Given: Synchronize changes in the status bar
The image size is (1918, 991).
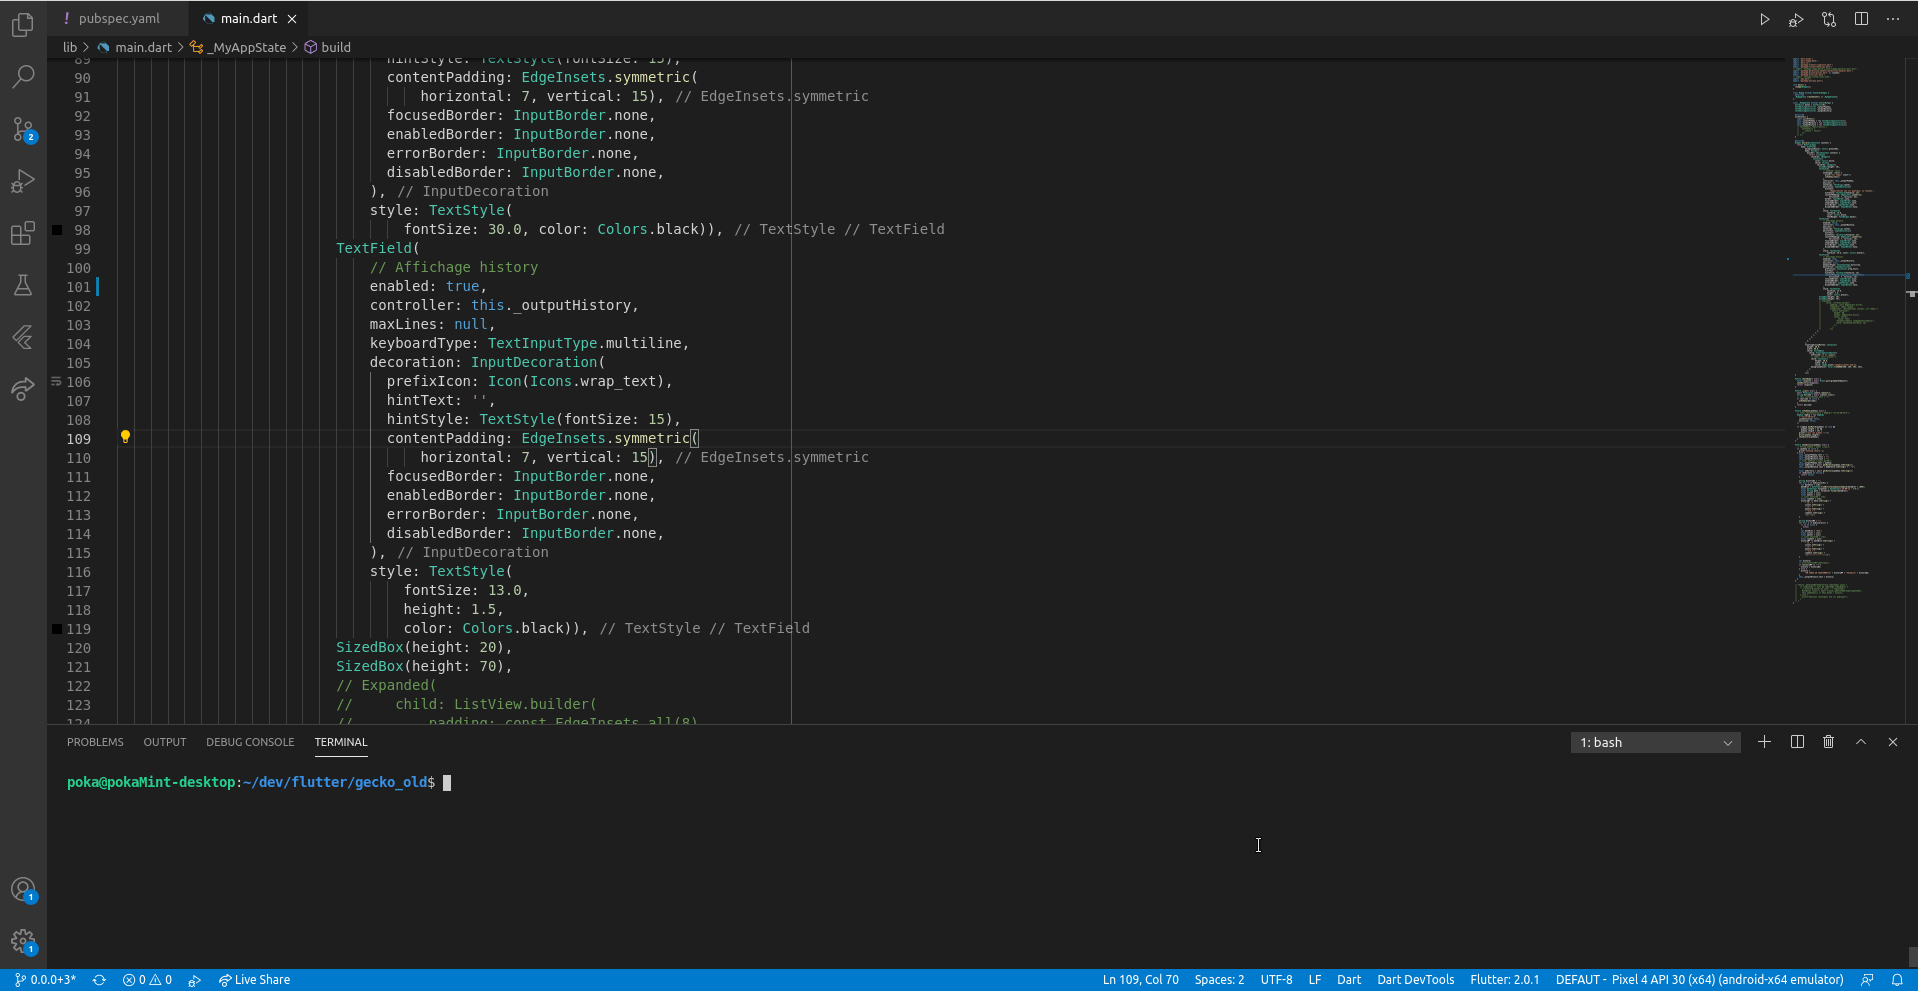Looking at the screenshot, I should point(99,980).
